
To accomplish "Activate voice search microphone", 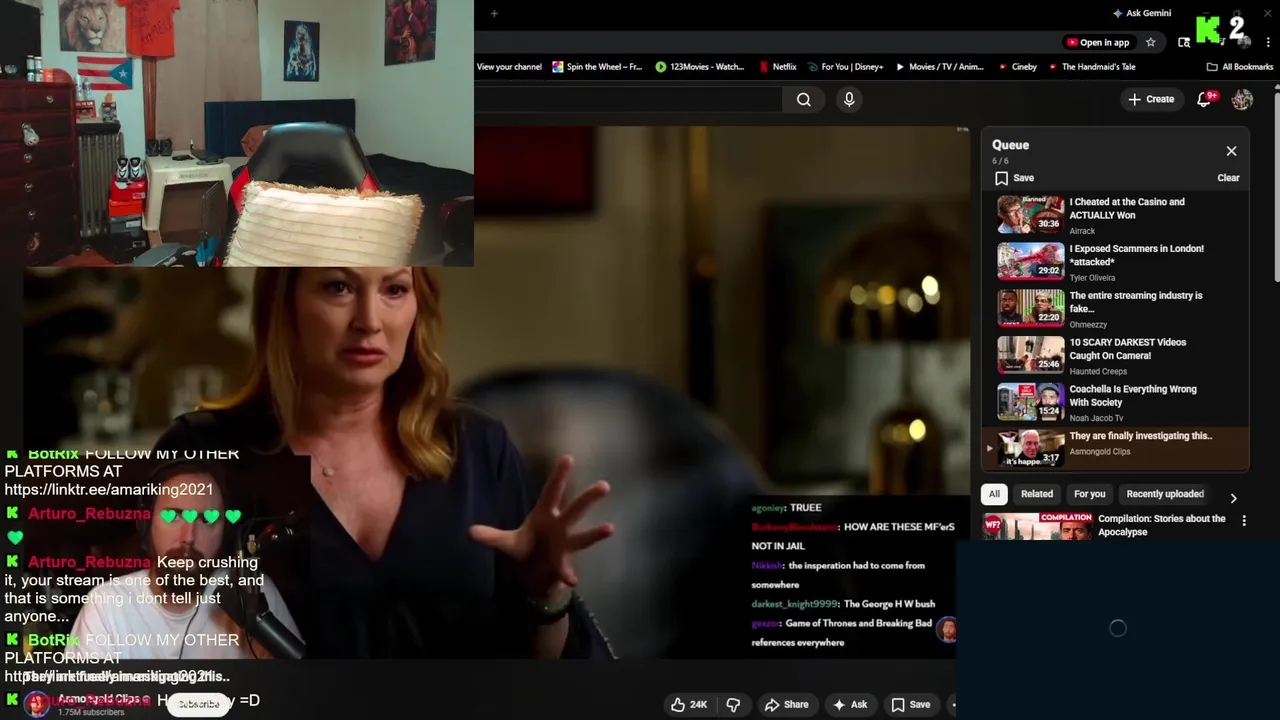I will tap(849, 99).
